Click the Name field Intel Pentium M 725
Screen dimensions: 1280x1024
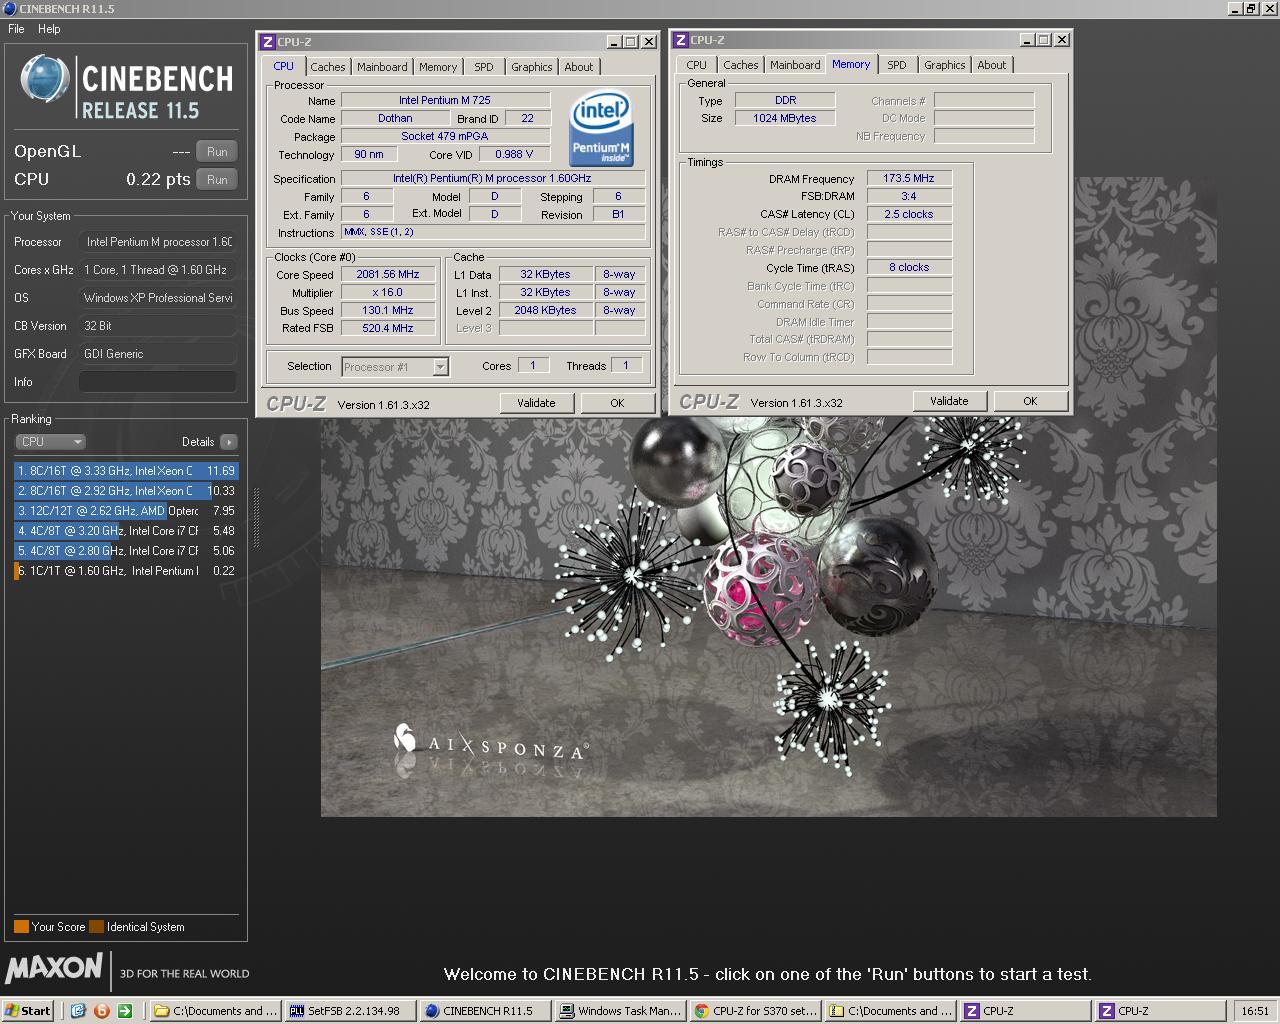click(445, 101)
